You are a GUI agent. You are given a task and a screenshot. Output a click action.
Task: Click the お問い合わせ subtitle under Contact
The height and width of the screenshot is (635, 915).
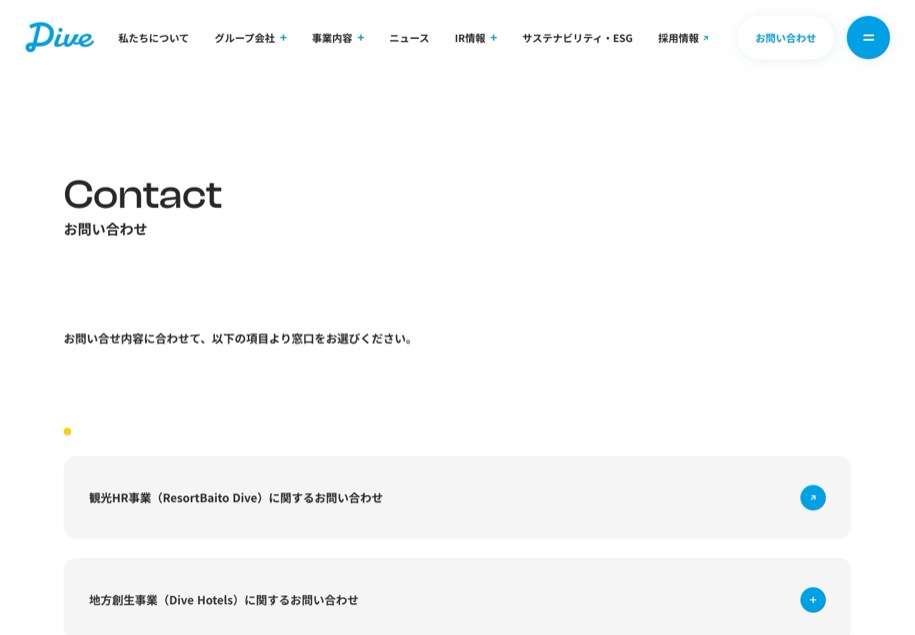[x=105, y=229]
